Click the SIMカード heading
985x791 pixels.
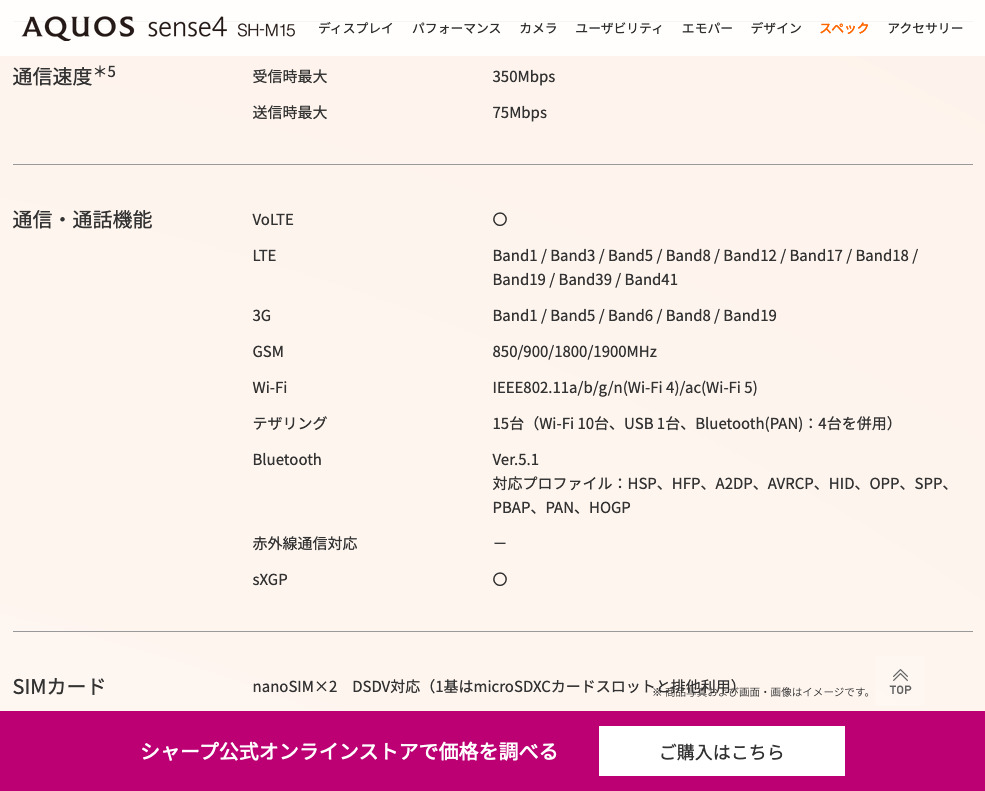[58, 686]
